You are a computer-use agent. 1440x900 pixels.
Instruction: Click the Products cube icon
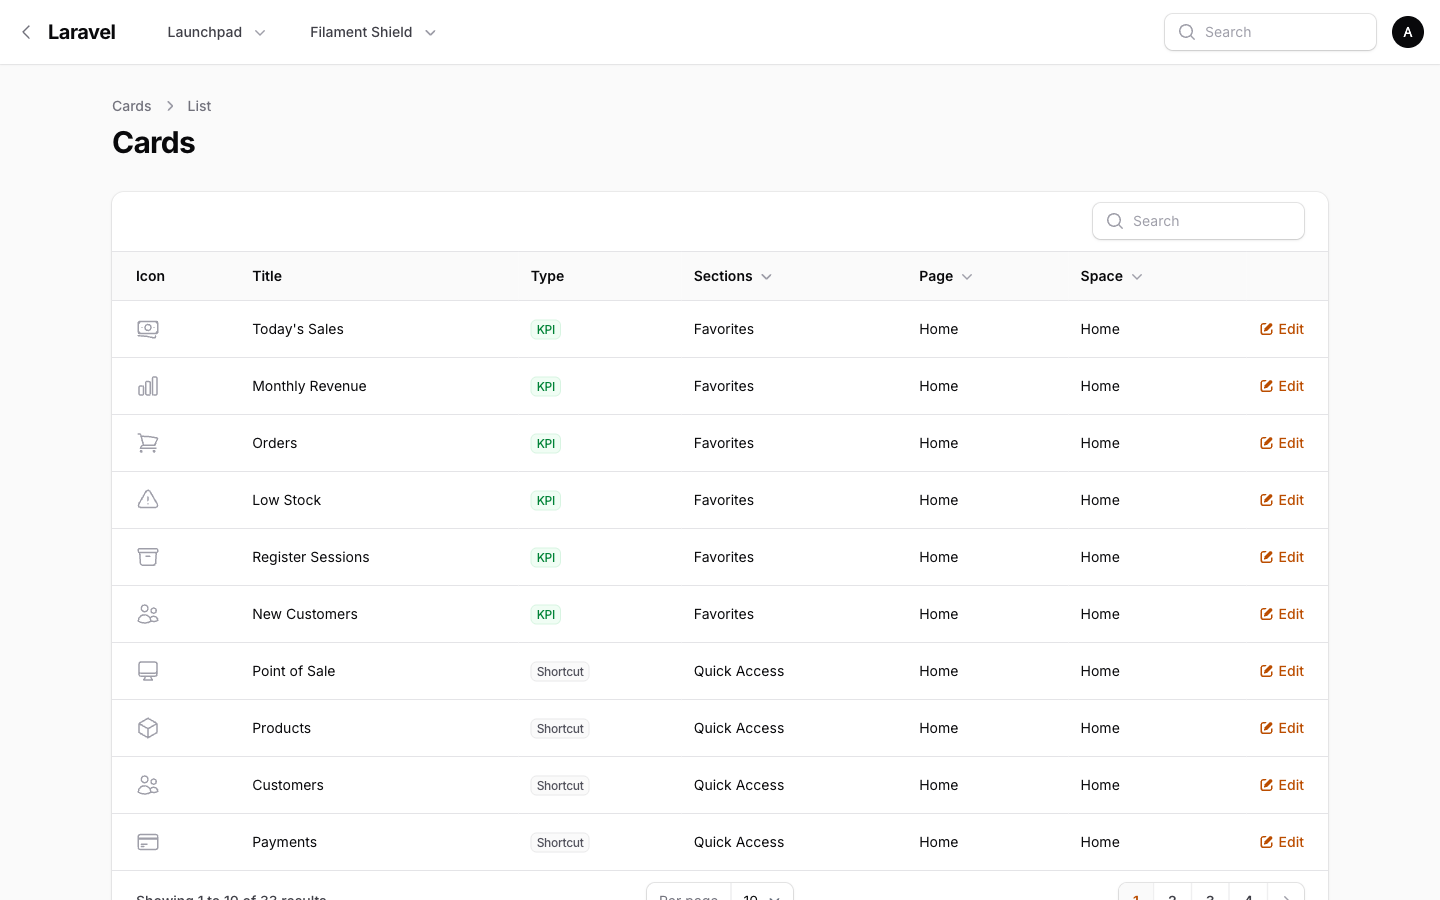tap(148, 728)
